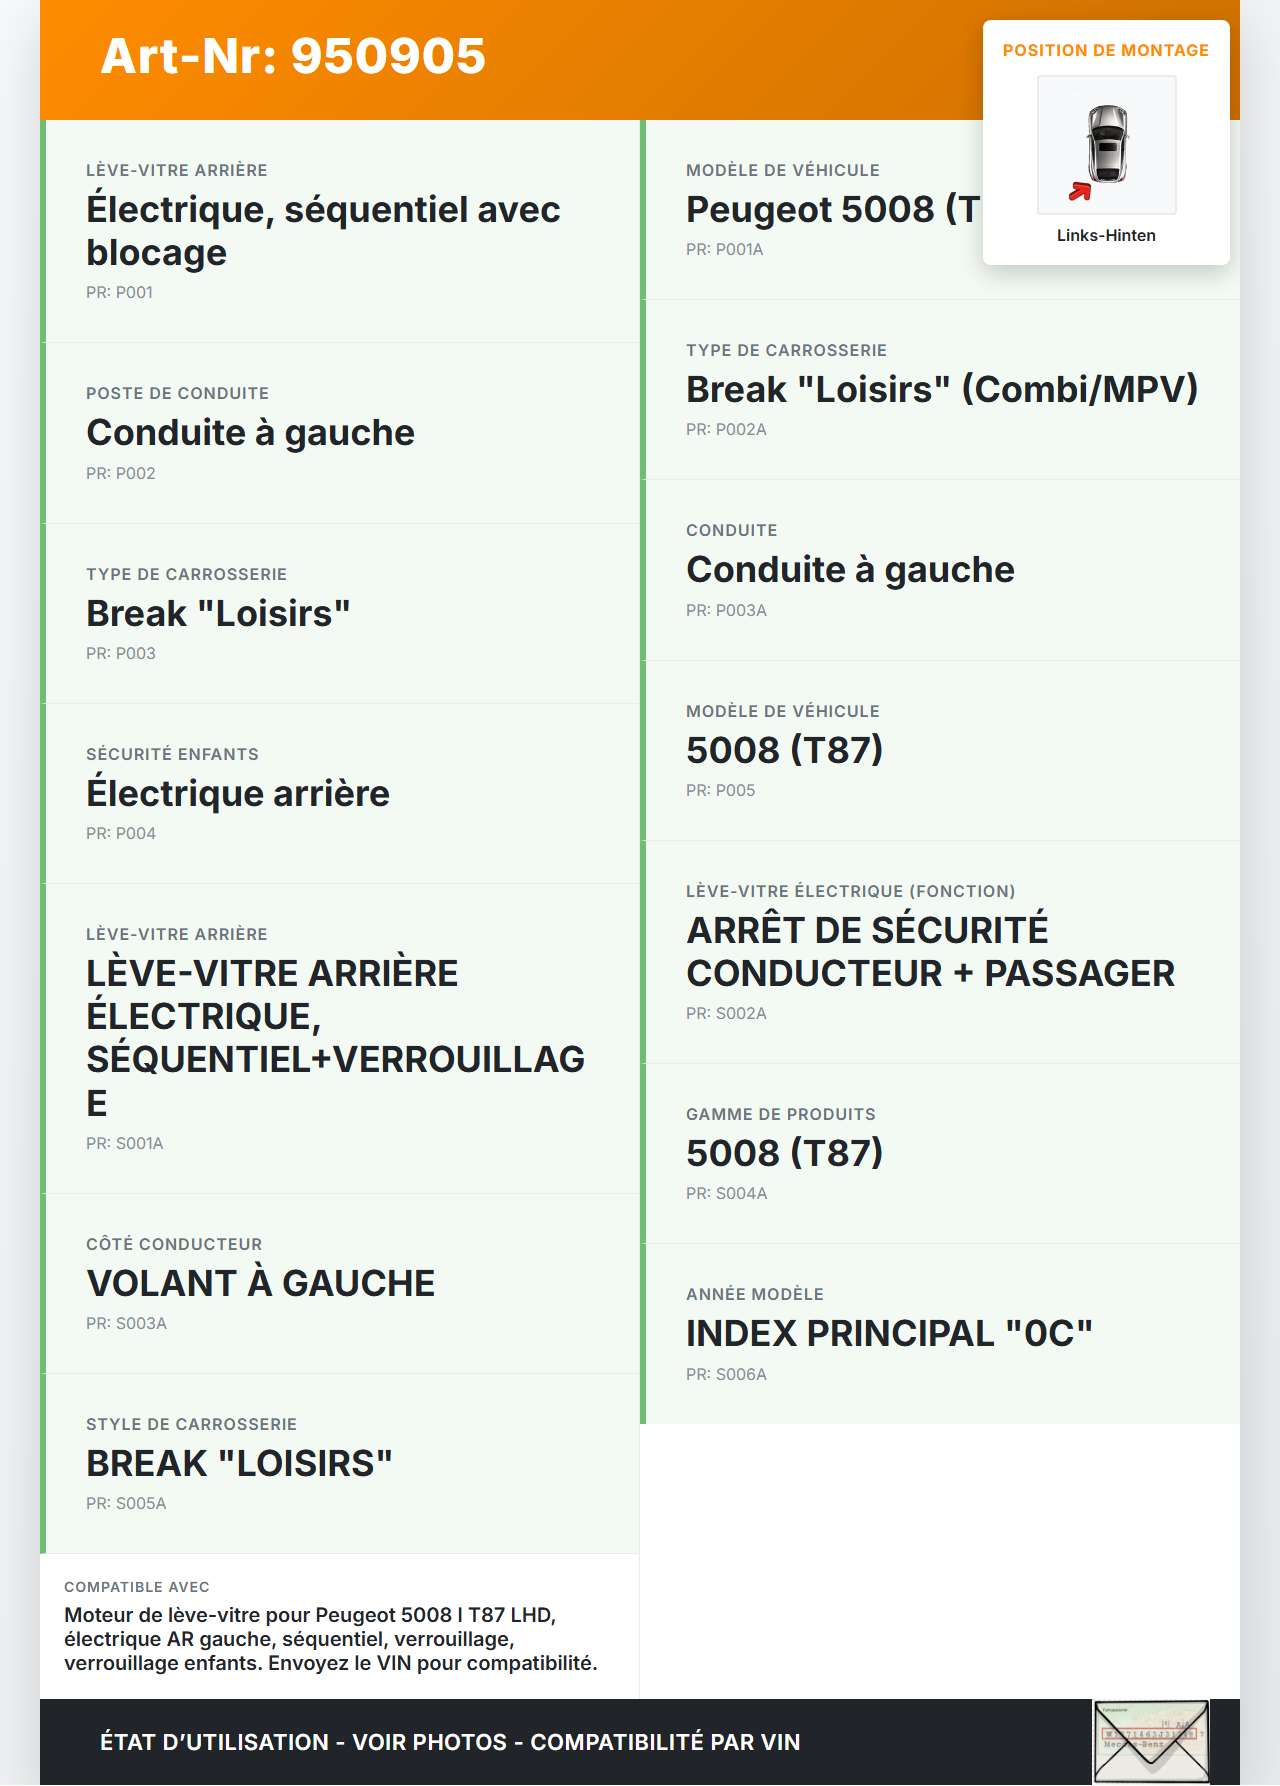Image resolution: width=1280 pixels, height=1786 pixels.
Task: Select the Peugeot 5008 vehicle model card
Action: pyautogui.click(x=832, y=210)
